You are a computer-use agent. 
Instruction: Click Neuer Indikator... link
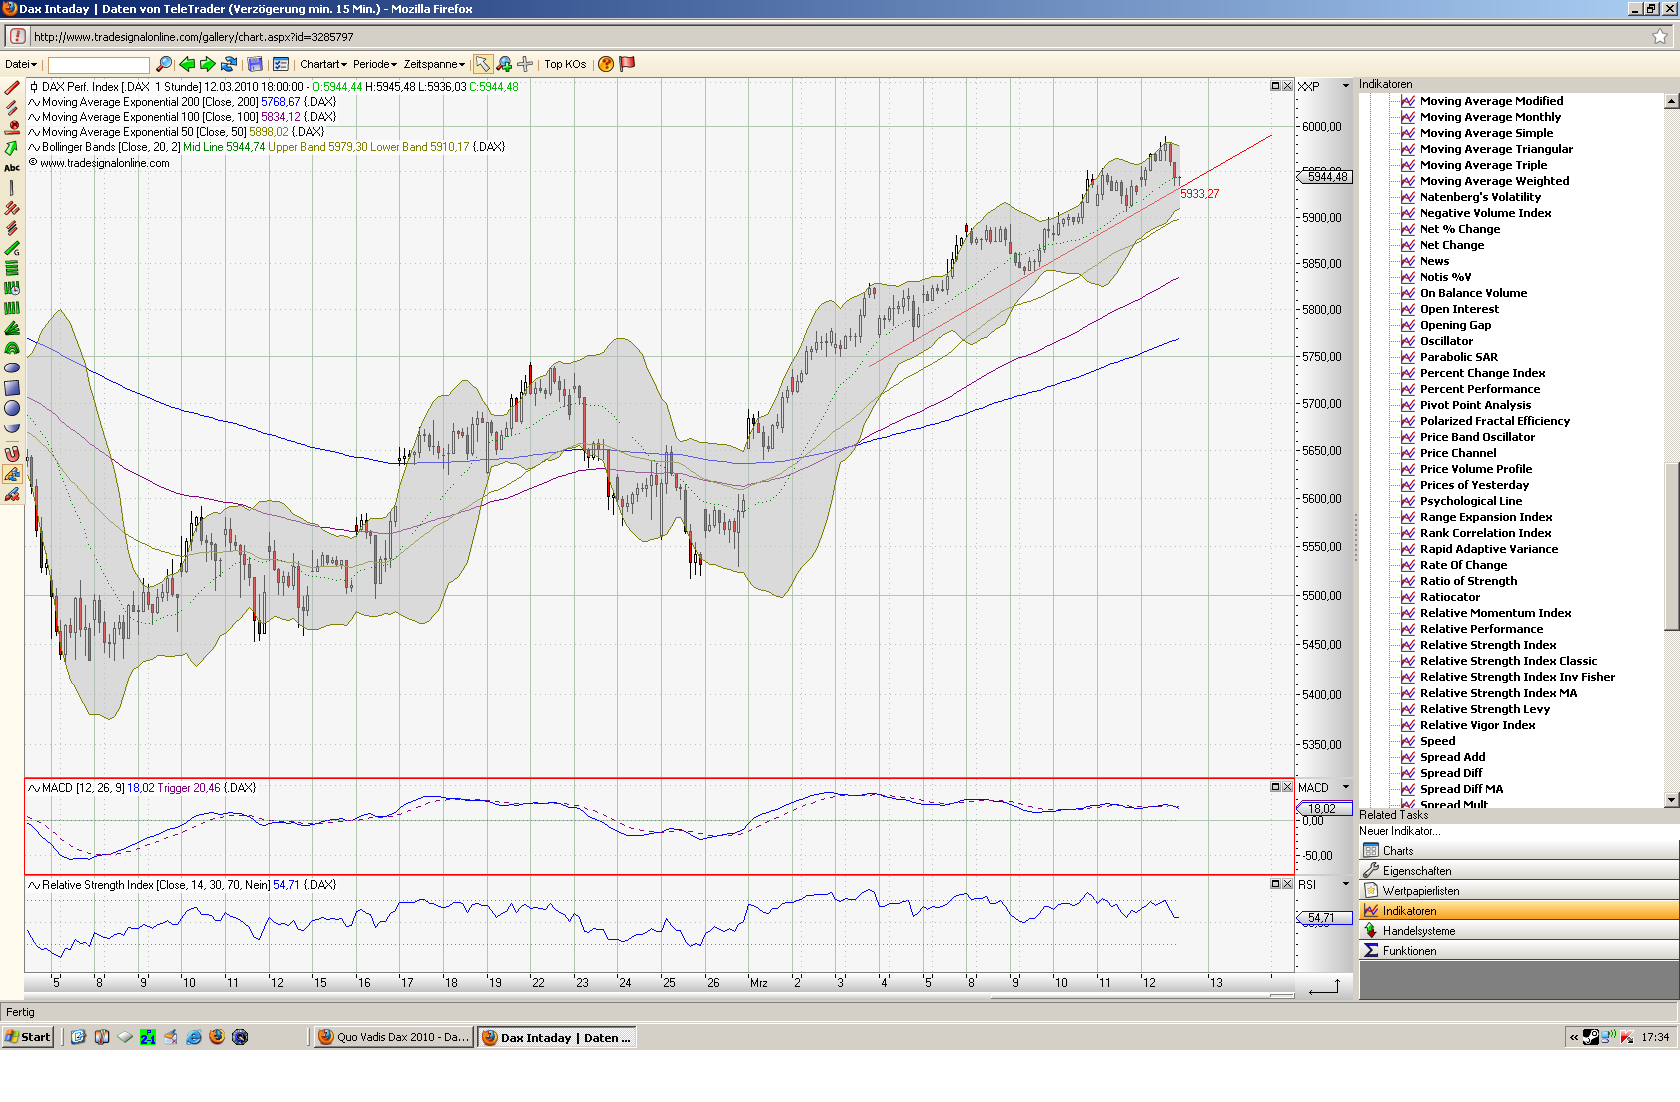point(1399,831)
